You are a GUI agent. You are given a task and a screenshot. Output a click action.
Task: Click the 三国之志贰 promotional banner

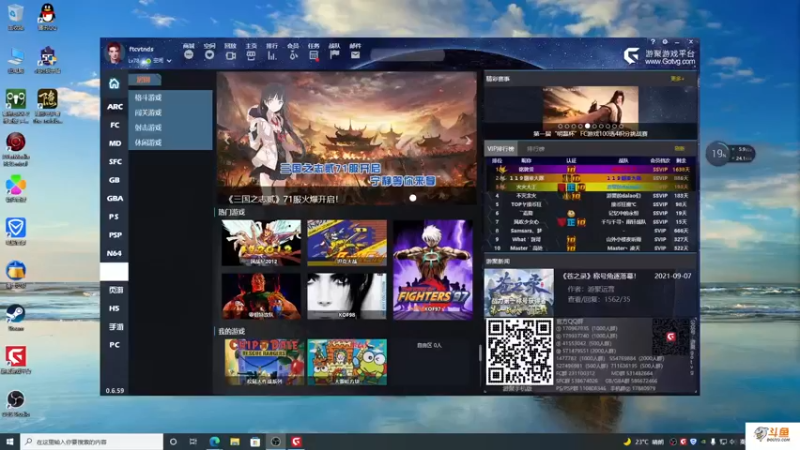pyautogui.click(x=347, y=138)
